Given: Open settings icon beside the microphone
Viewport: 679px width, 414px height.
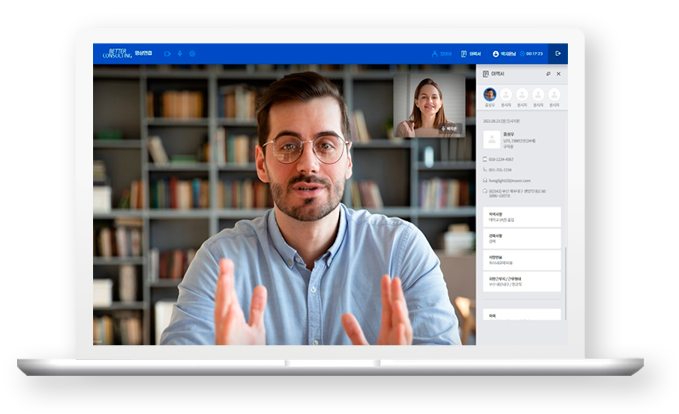Looking at the screenshot, I should tap(192, 54).
